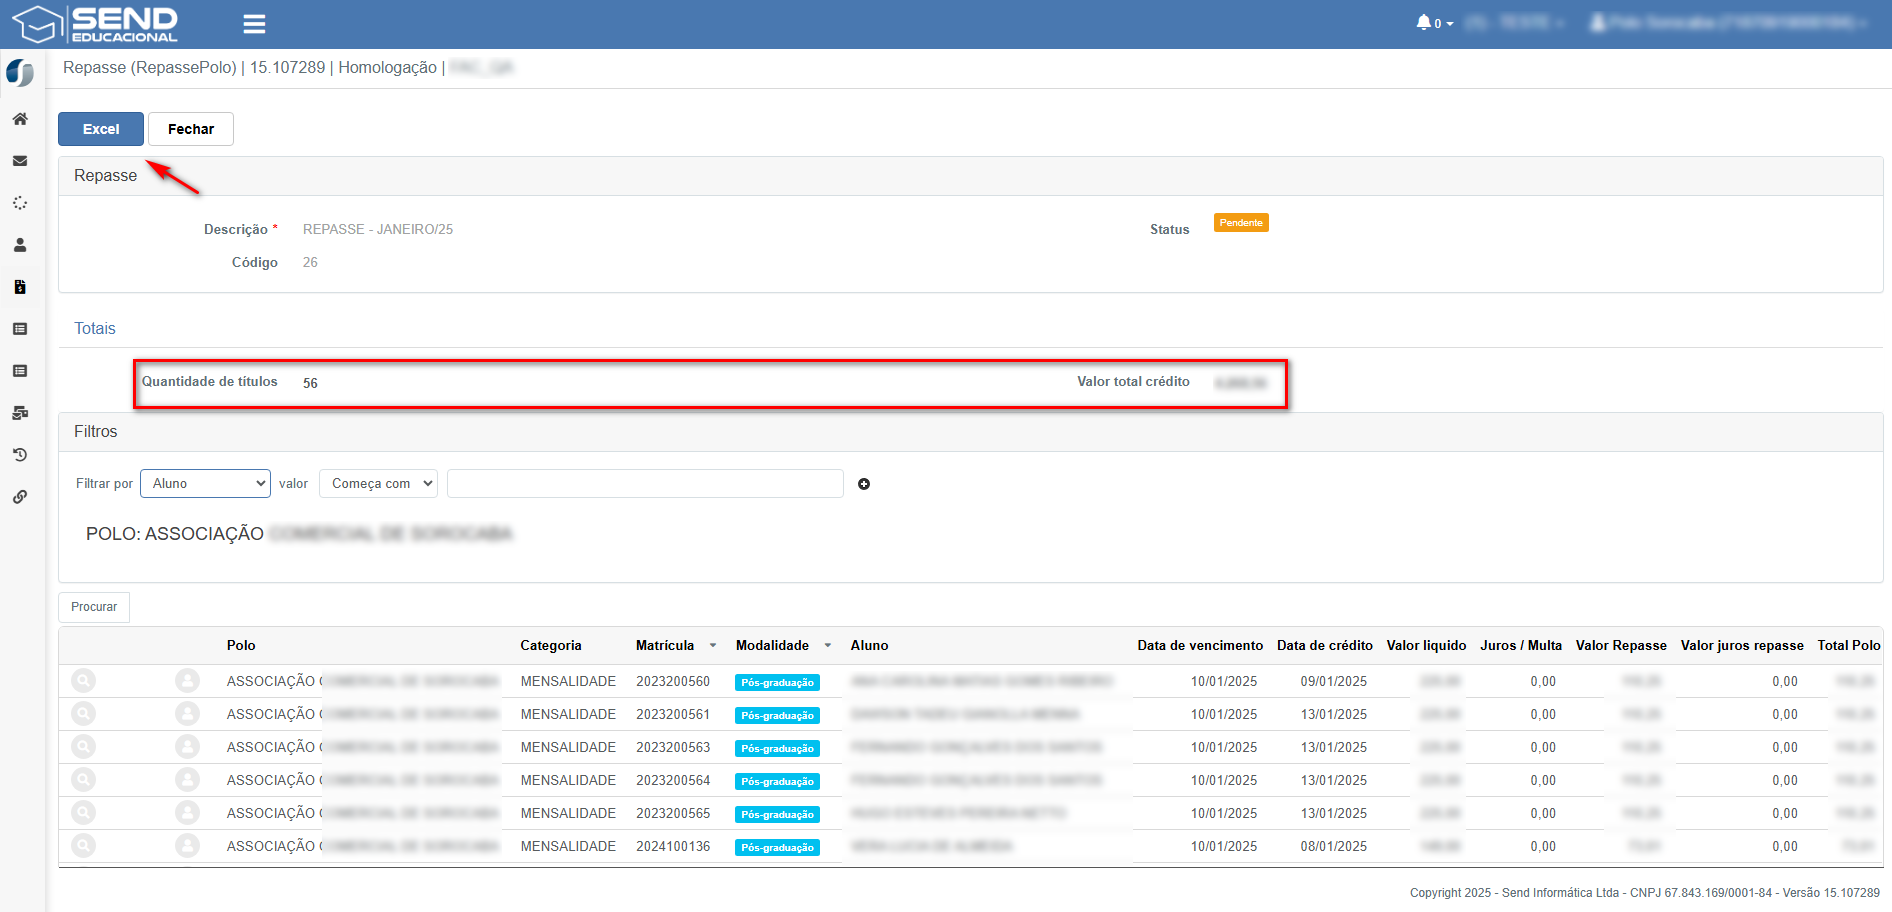Viewport: 1892px width, 912px height.
Task: Export the report with Excel button
Action: pos(101,129)
